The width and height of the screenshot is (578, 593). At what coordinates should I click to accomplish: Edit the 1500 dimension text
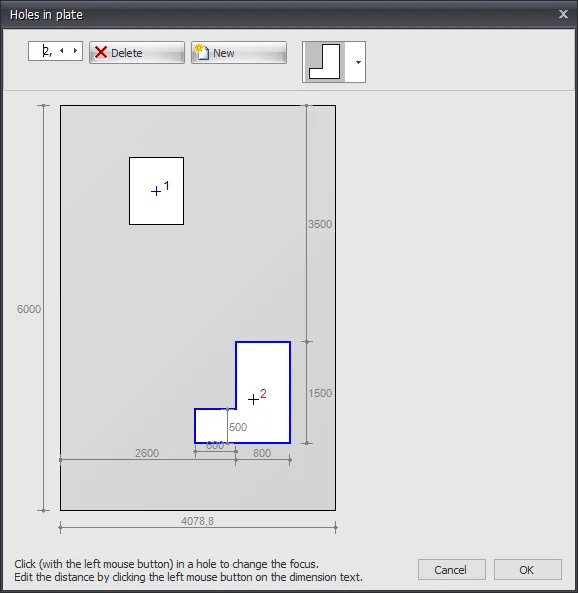(x=320, y=393)
